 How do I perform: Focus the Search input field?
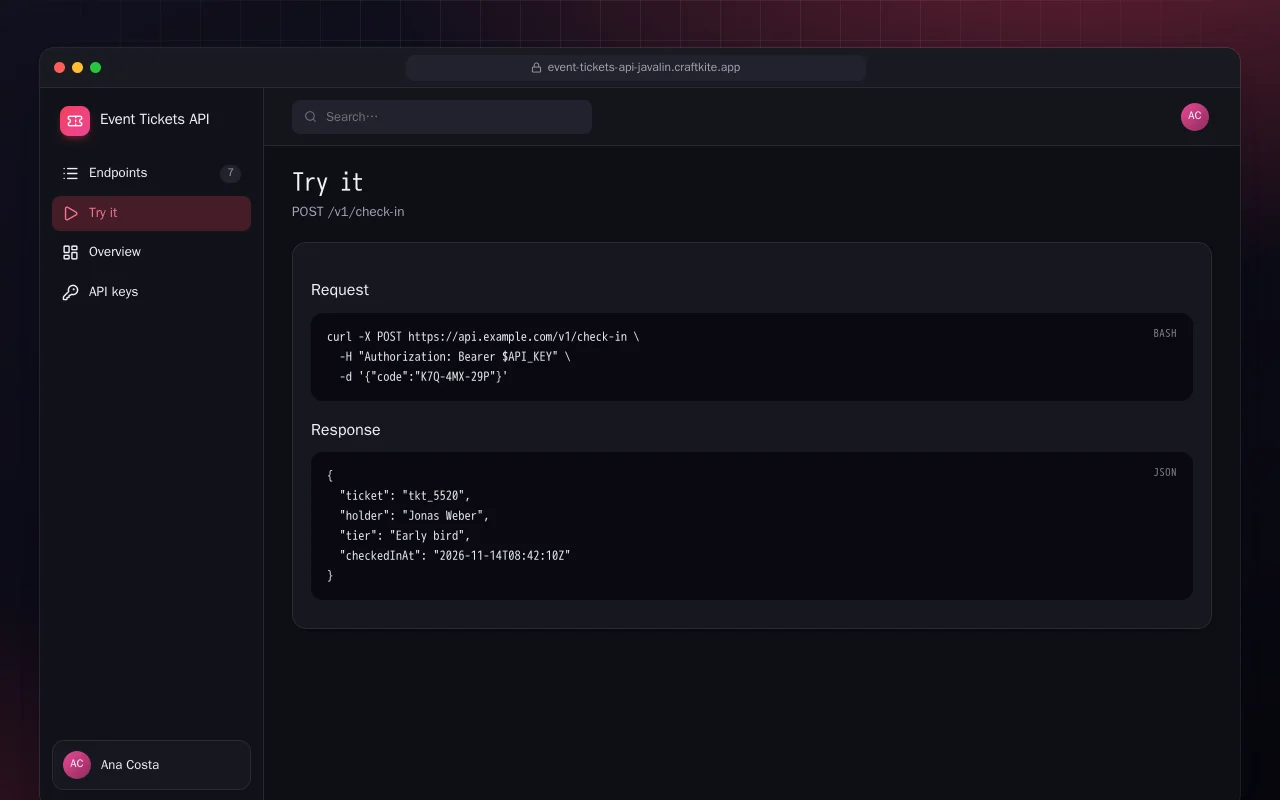coord(442,117)
